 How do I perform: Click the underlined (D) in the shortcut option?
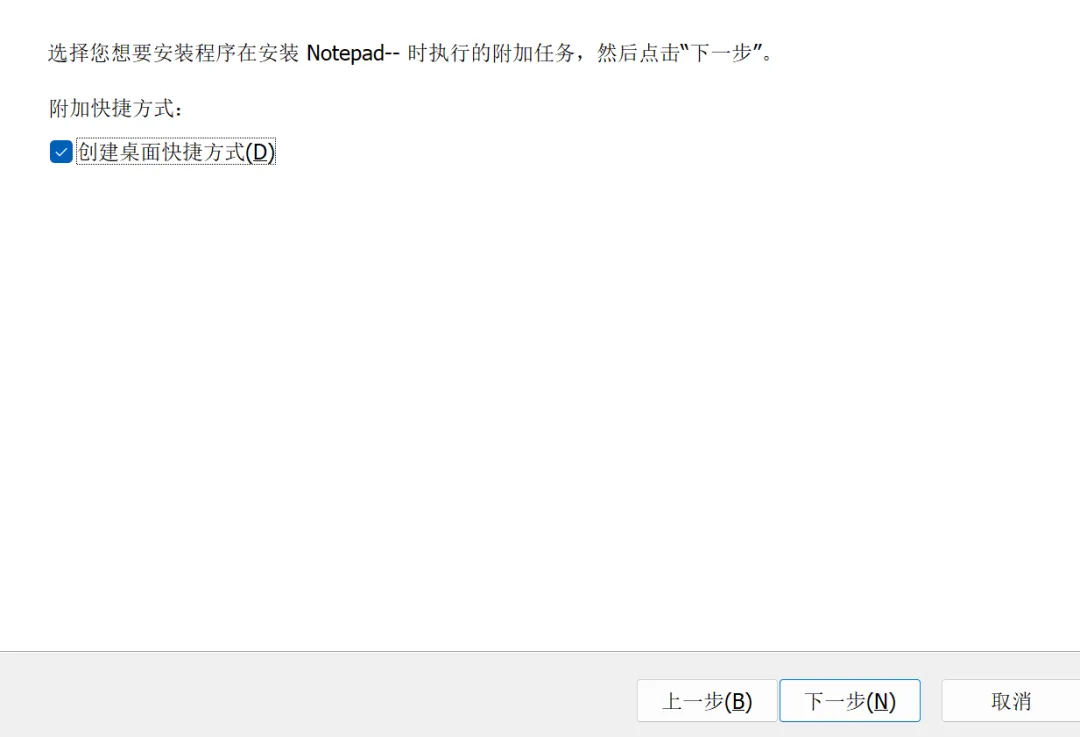click(x=260, y=152)
